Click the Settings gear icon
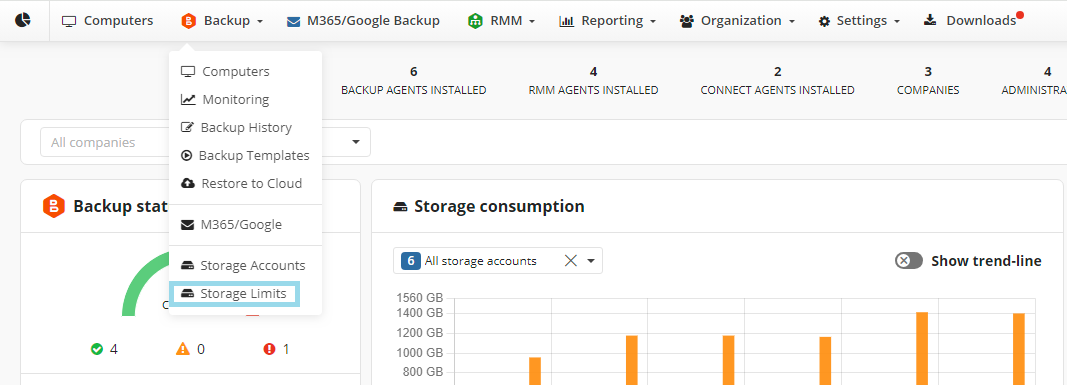1067x385 pixels. coord(824,22)
